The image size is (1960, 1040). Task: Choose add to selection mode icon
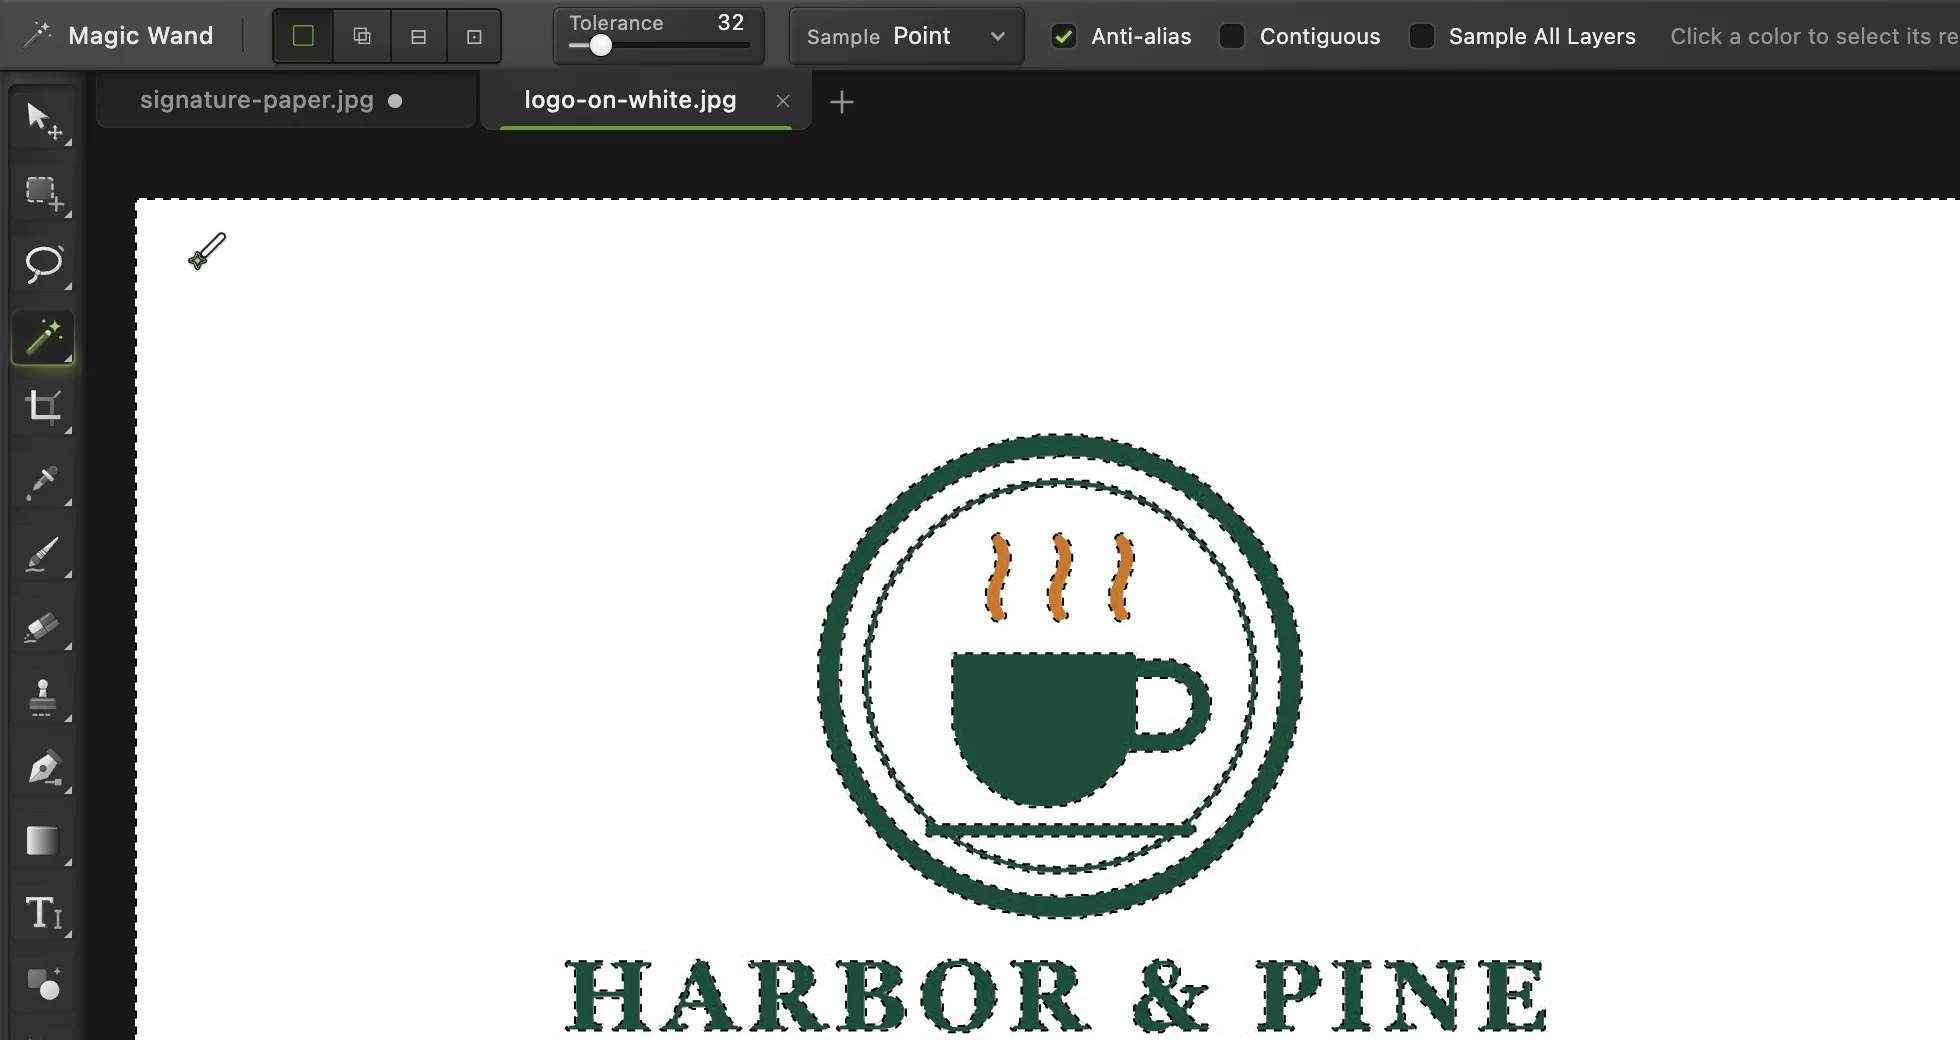click(x=362, y=36)
